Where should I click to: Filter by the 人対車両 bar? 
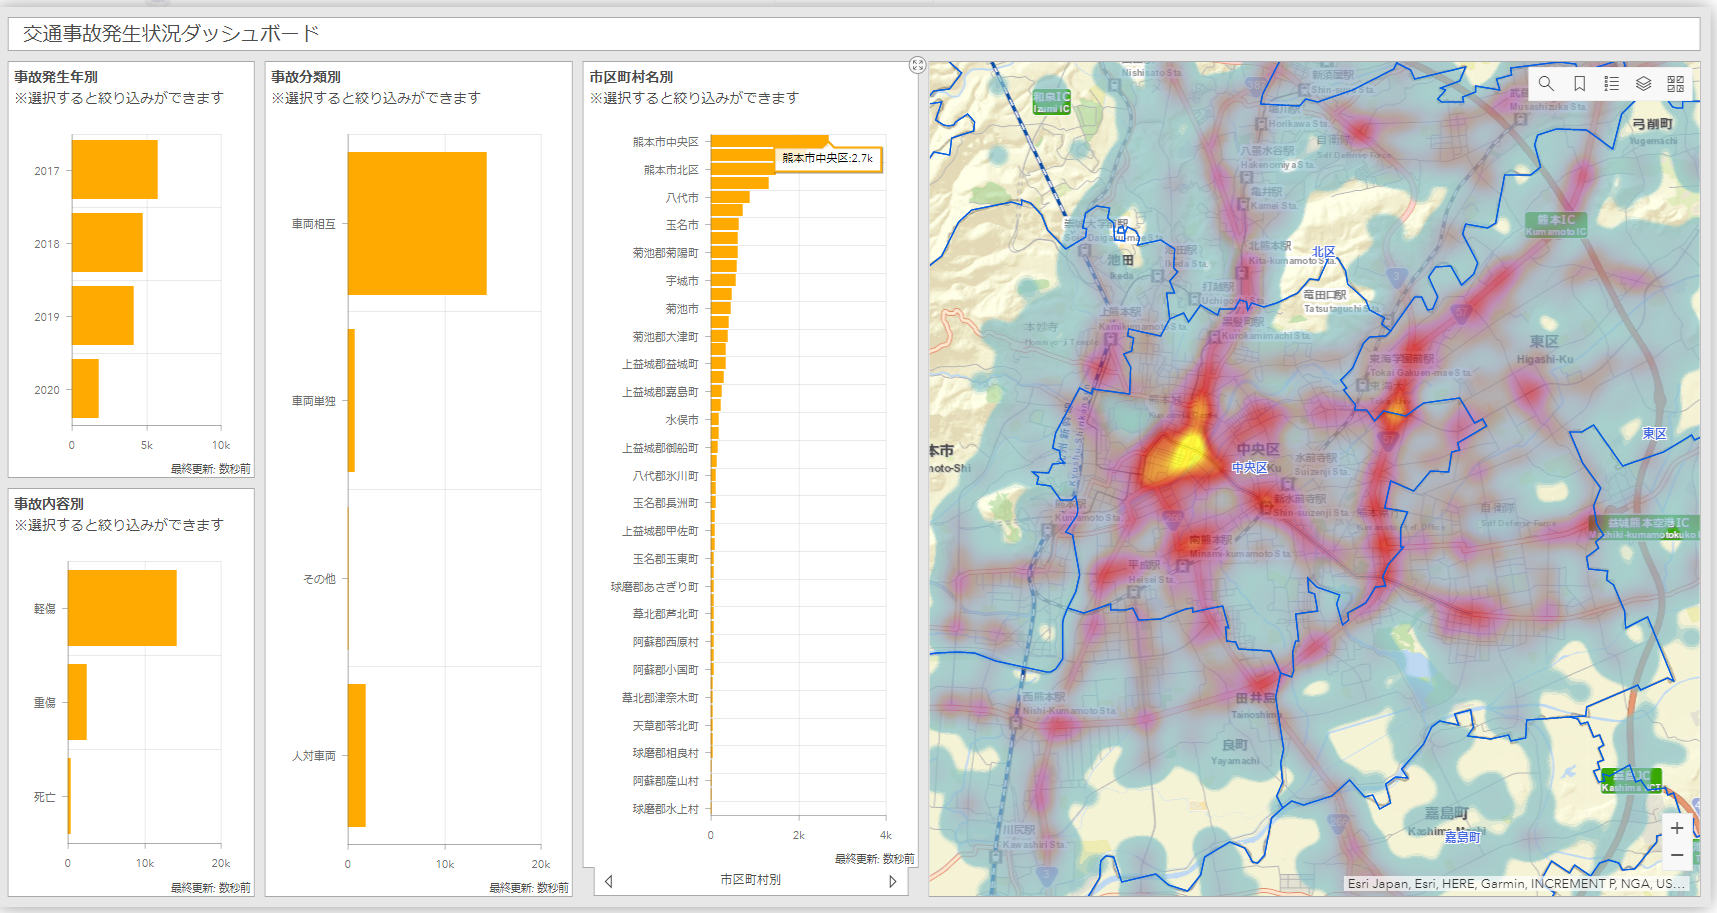tap(356, 756)
